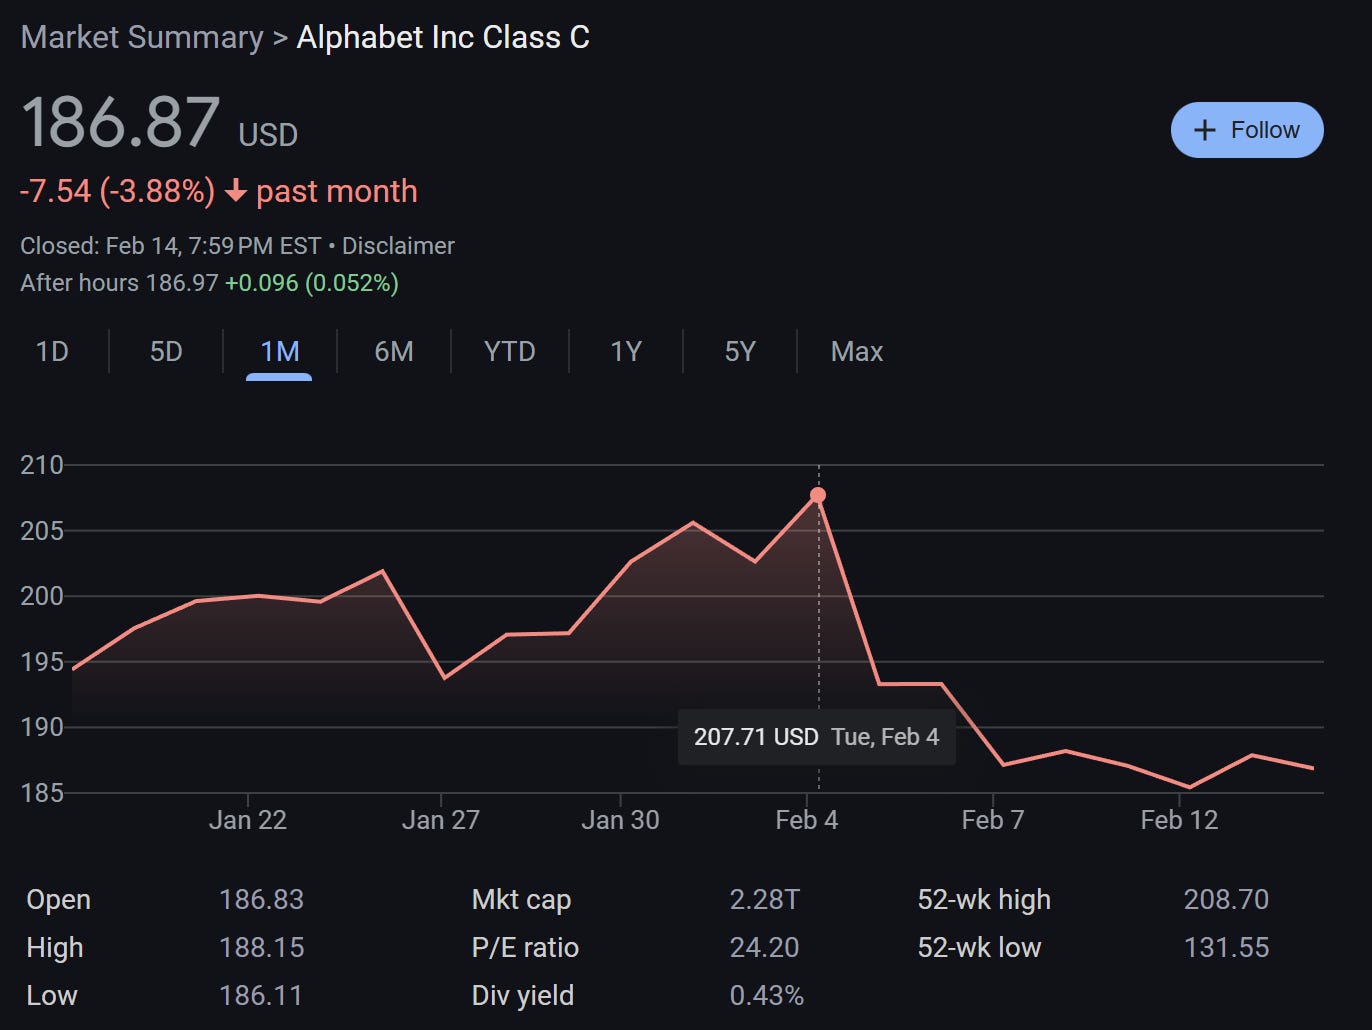Click the Feb 4 axis label
Image resolution: width=1372 pixels, height=1030 pixels.
(807, 820)
